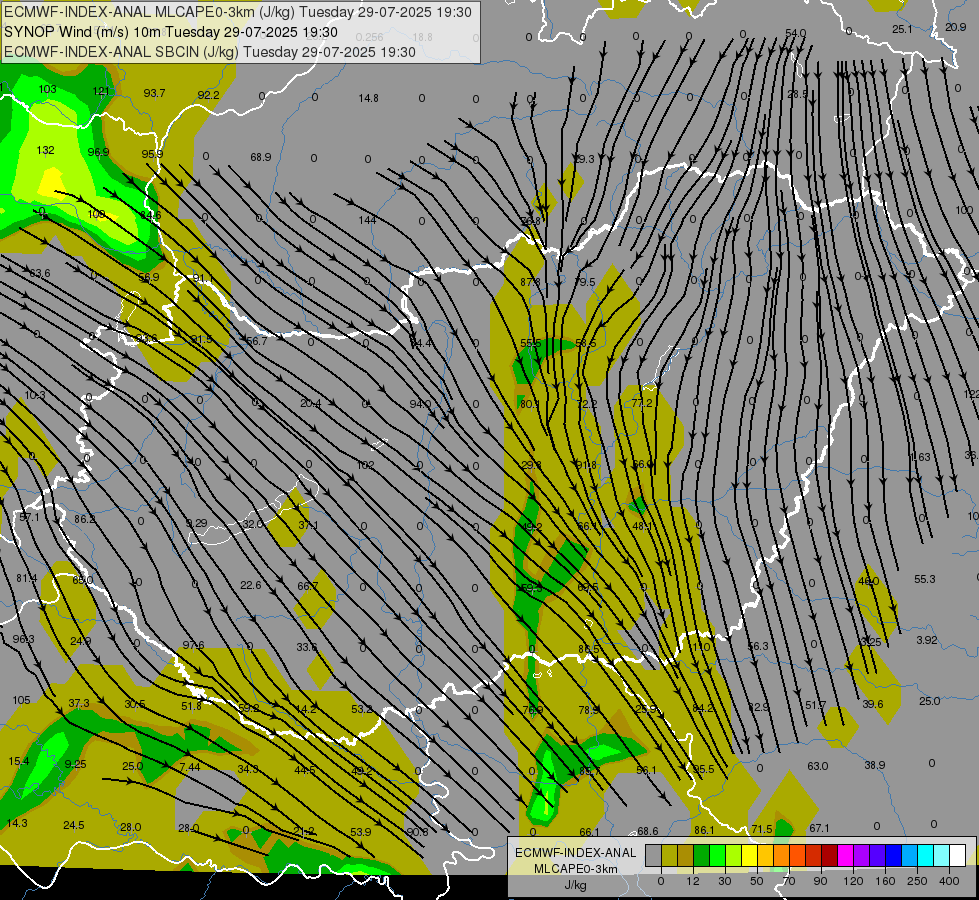This screenshot has width=979, height=900.
Task: Click the '55.3' value on the right
Action: coord(925,579)
